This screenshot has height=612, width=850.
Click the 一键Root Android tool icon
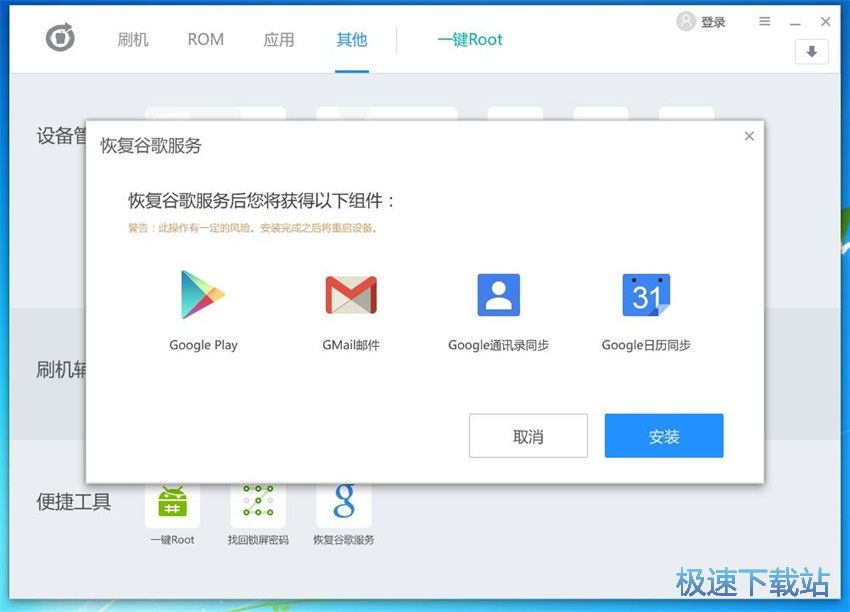coord(172,504)
